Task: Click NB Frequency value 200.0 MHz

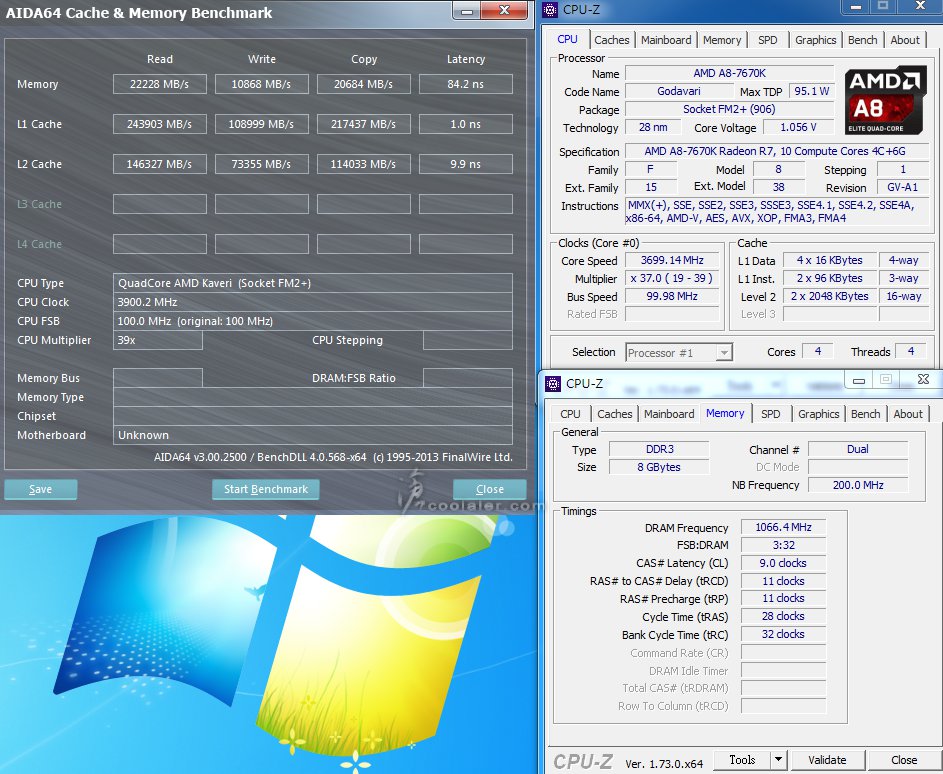Action: 858,485
